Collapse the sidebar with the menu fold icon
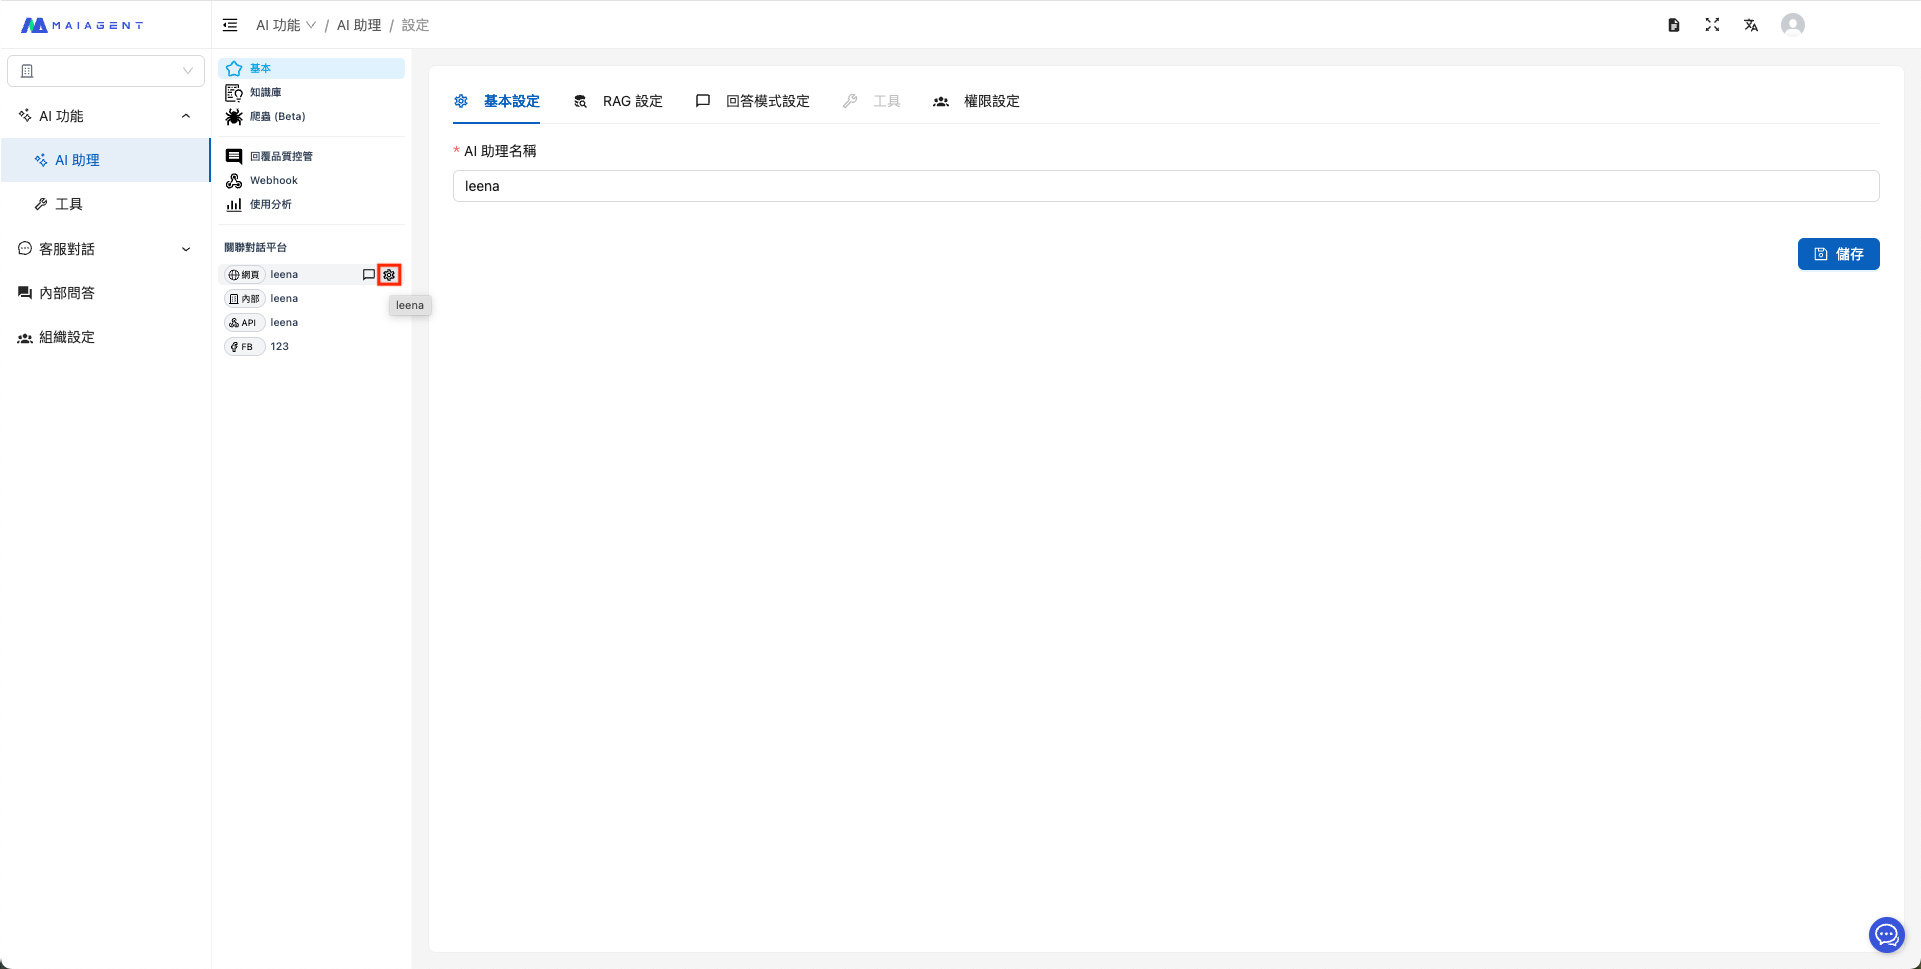This screenshot has width=1921, height=969. point(230,25)
